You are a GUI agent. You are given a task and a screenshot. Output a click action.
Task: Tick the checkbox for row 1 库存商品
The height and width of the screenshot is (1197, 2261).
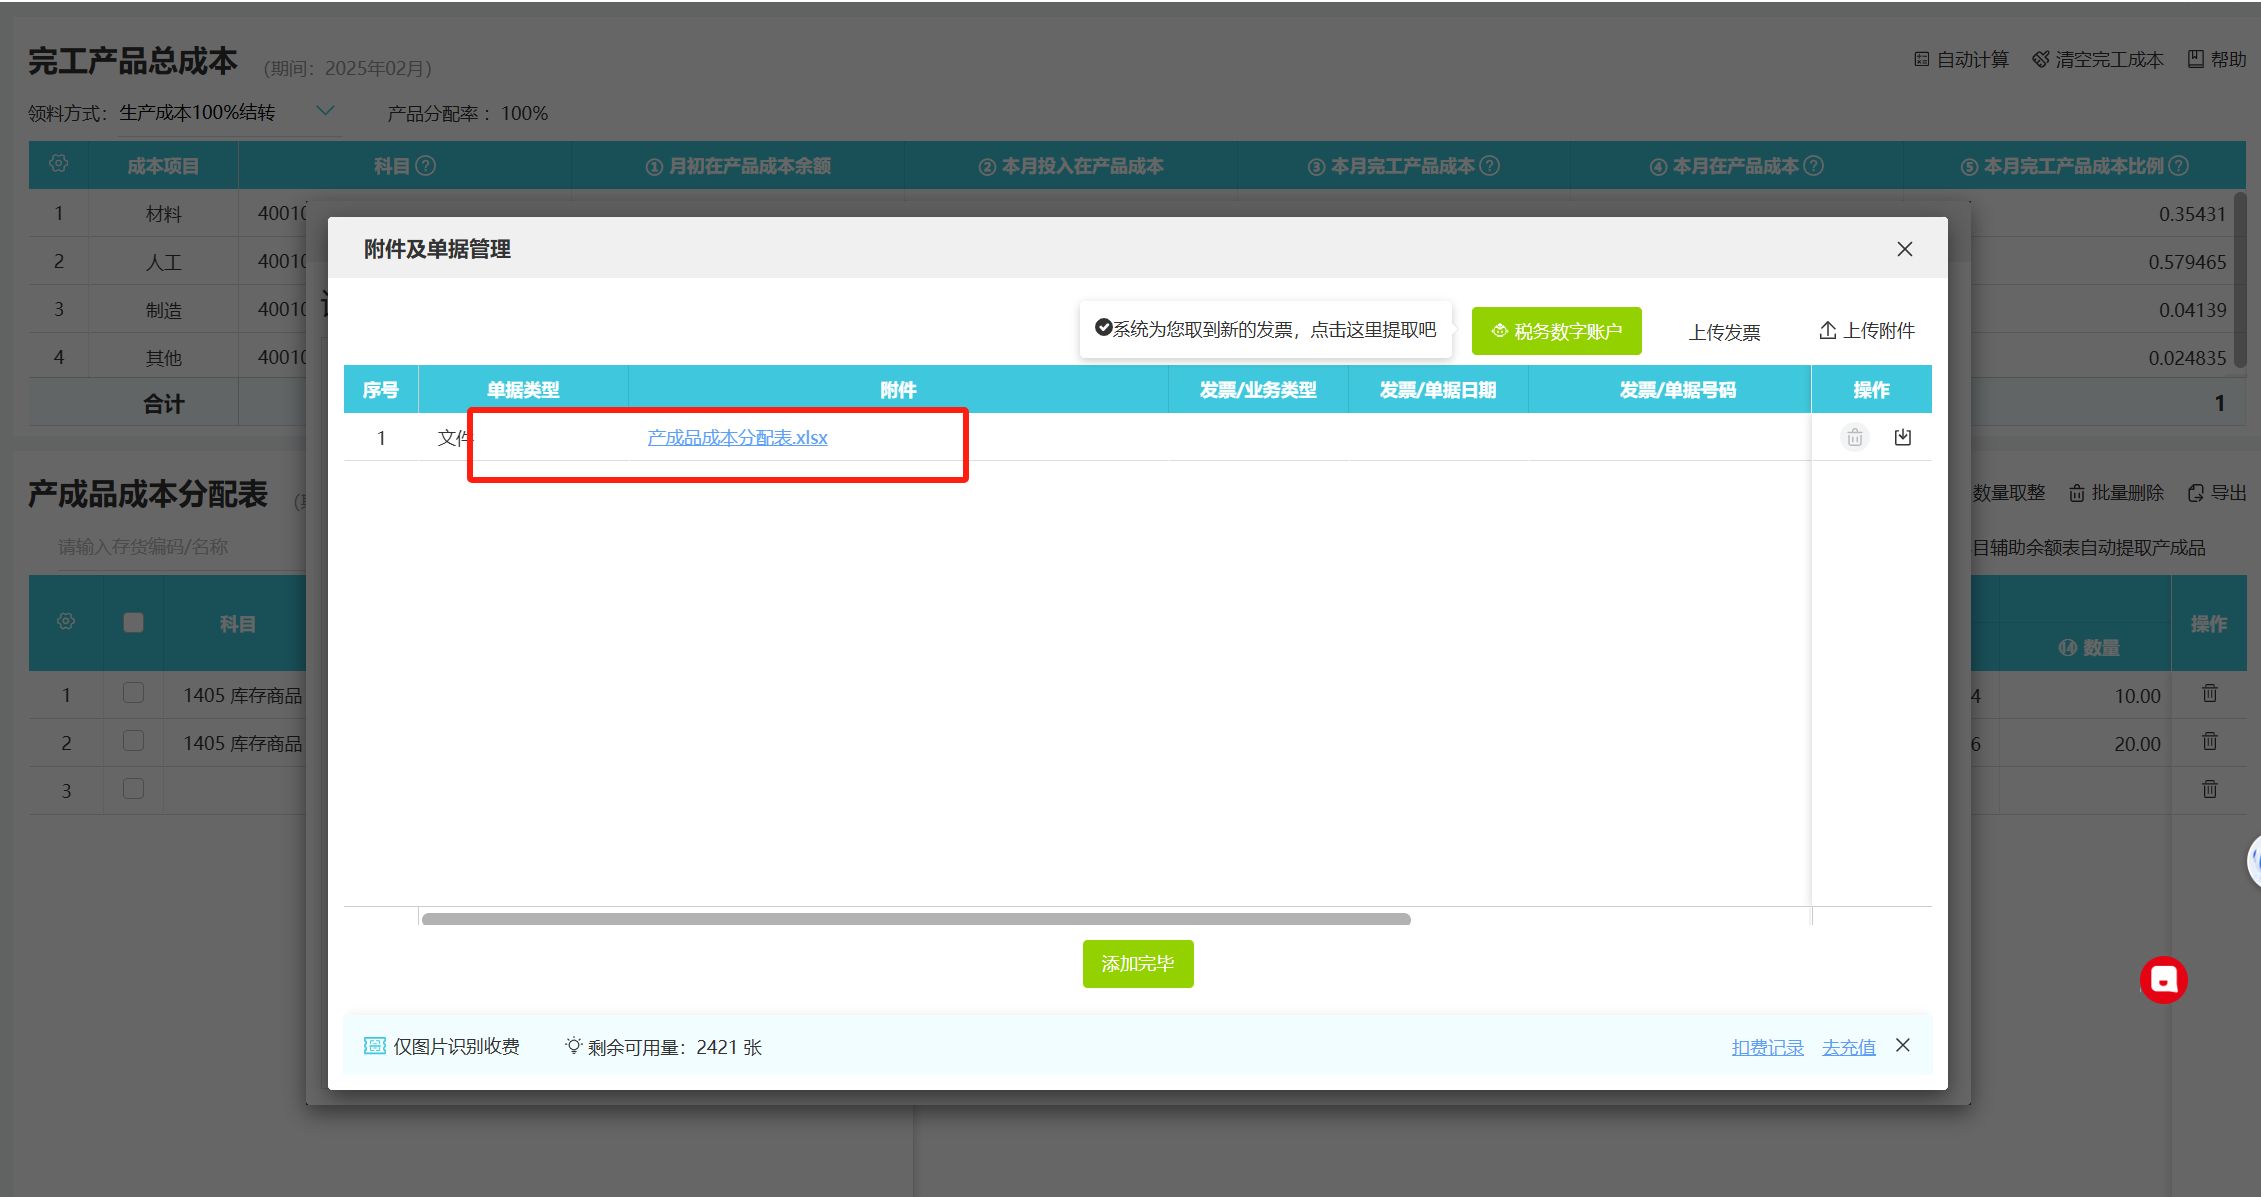coord(133,693)
